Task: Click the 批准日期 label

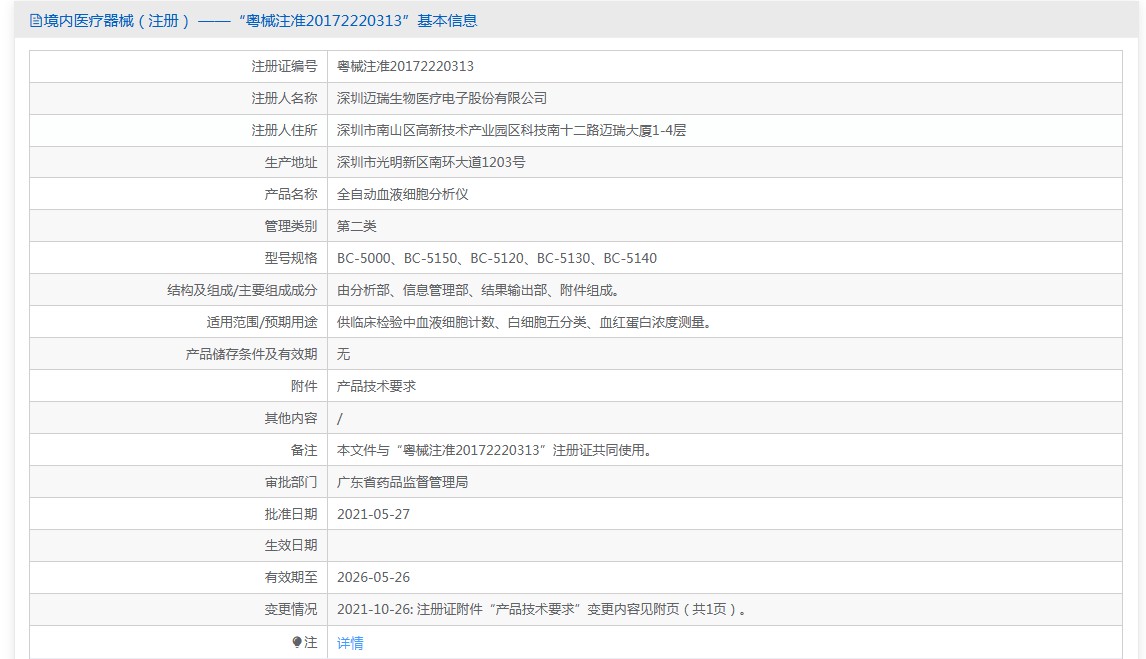Action: (x=291, y=514)
